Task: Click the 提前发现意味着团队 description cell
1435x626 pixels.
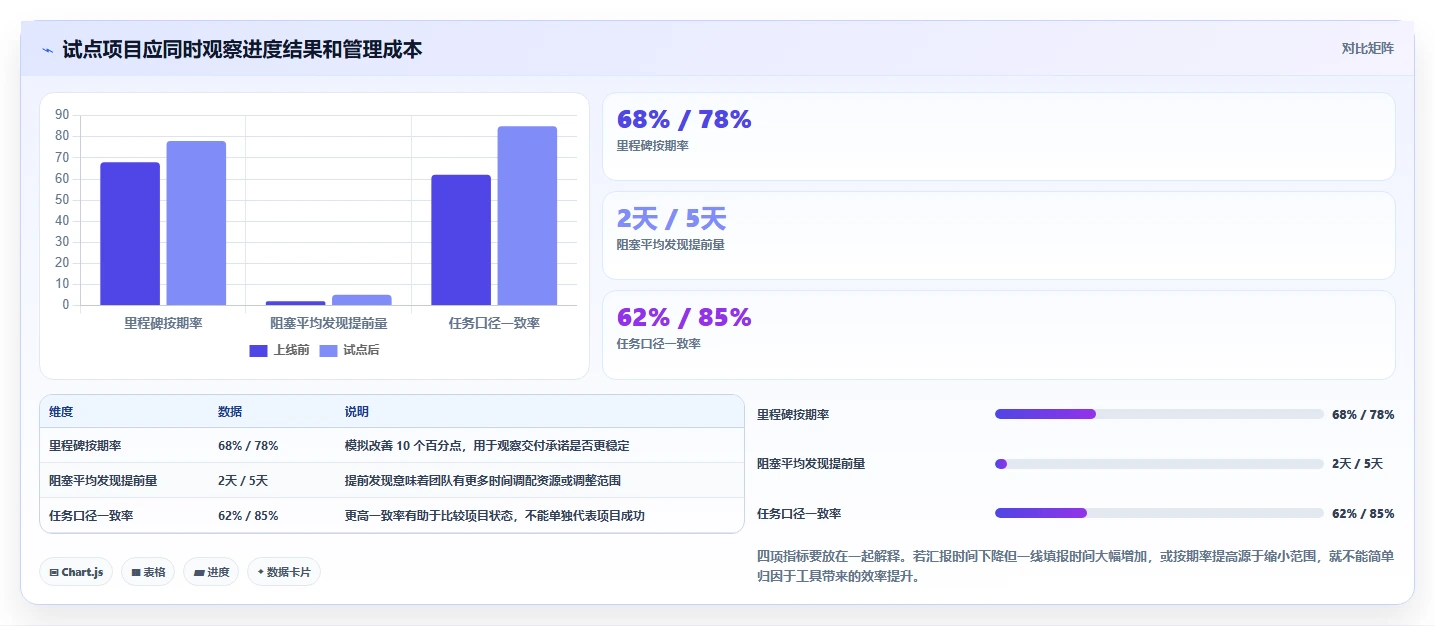Action: pos(483,481)
